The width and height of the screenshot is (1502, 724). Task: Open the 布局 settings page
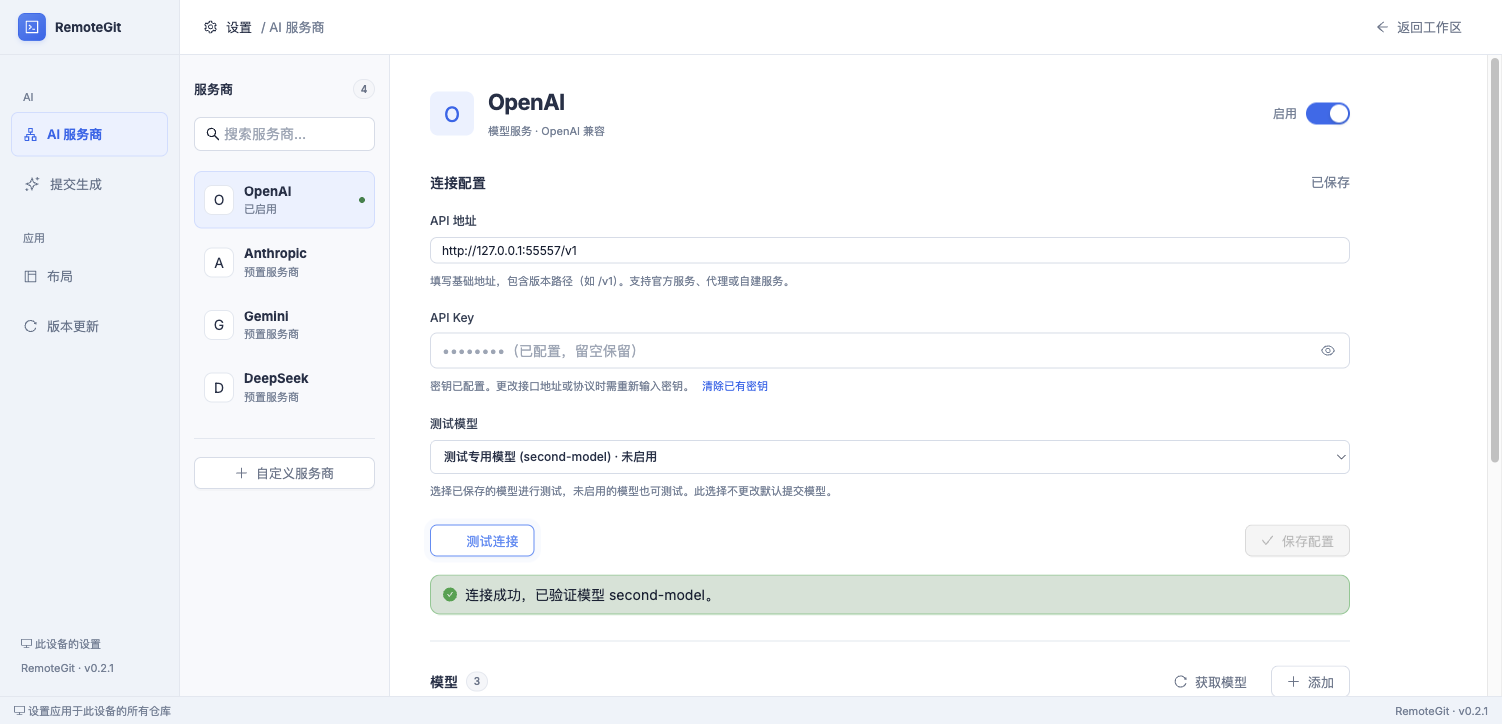tap(89, 276)
